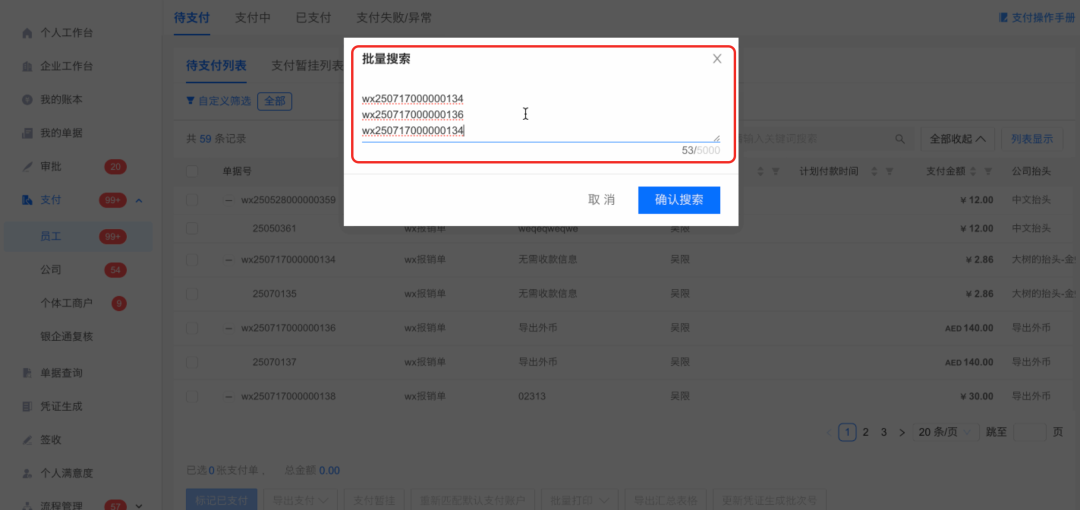
Task: Collapse all rows with 全部收起
Action: tap(957, 139)
